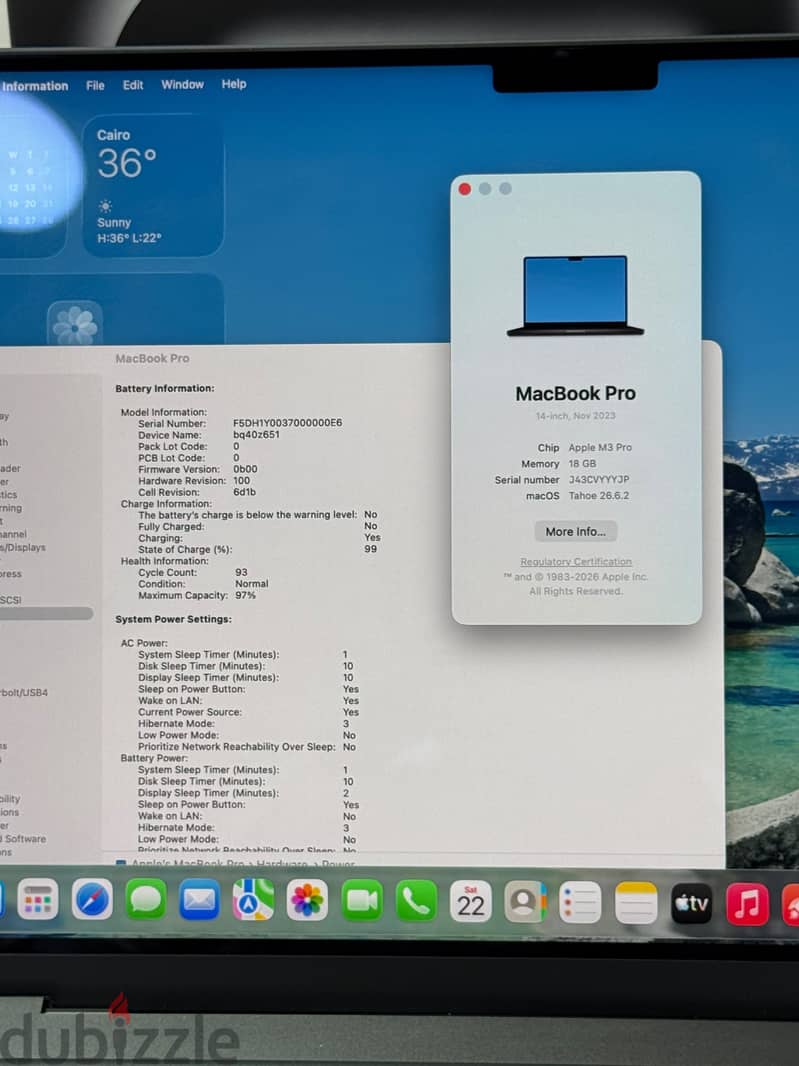Open the Cairo weather widget
This screenshot has width=799, height=1066.
click(x=153, y=185)
